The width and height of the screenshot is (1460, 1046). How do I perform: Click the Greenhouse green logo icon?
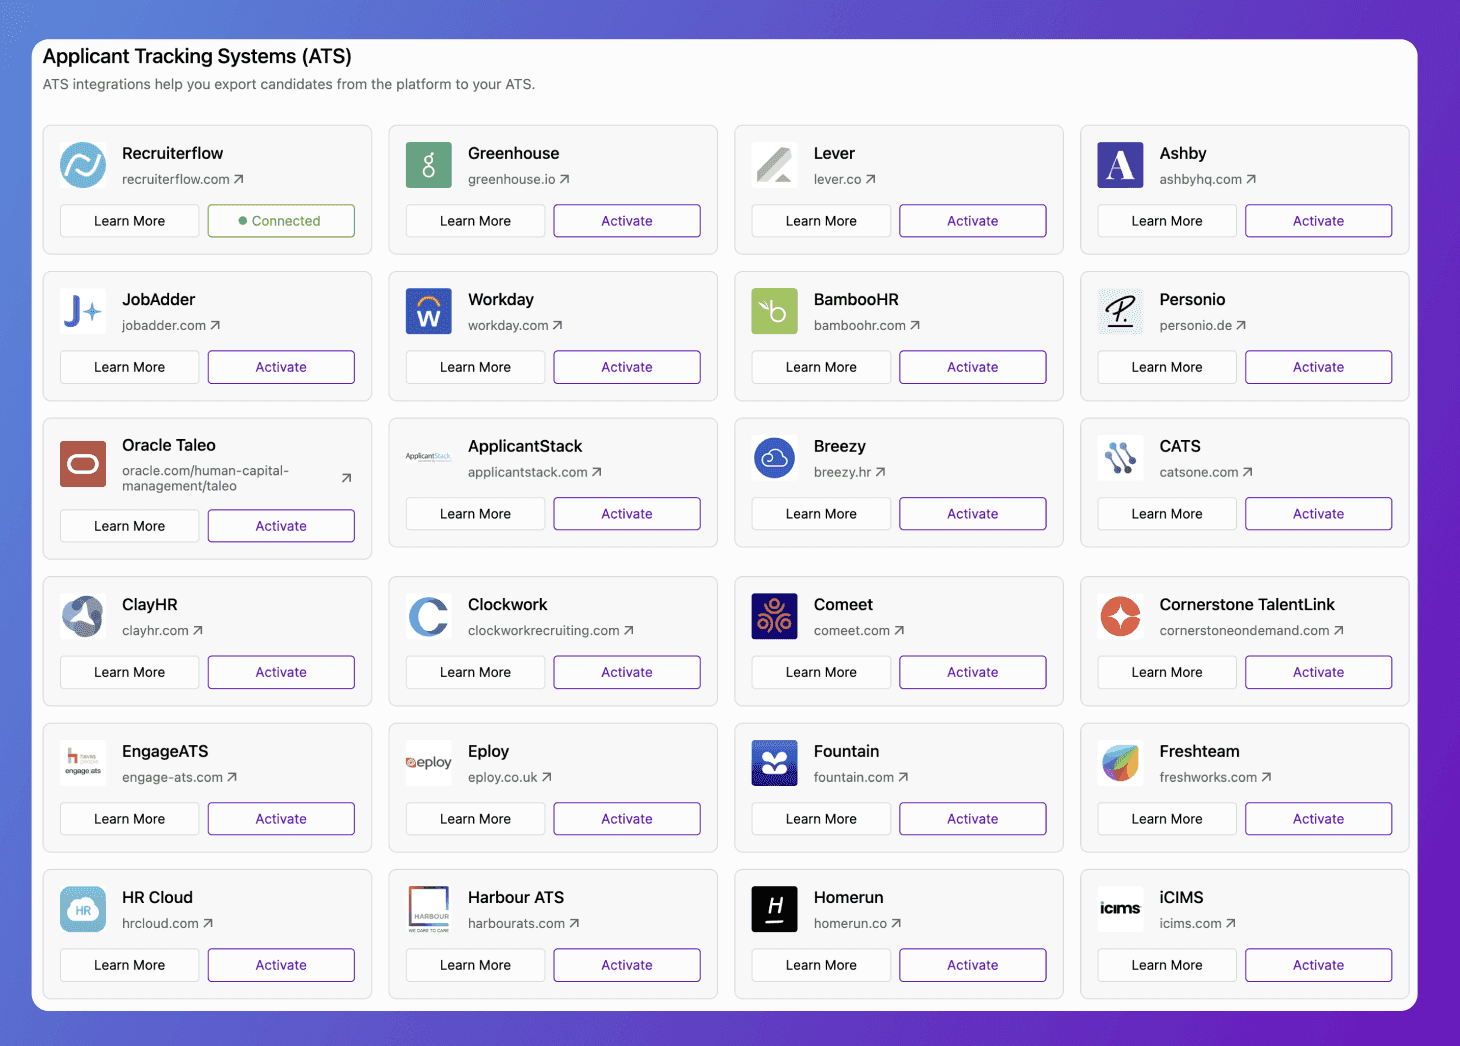(x=429, y=165)
